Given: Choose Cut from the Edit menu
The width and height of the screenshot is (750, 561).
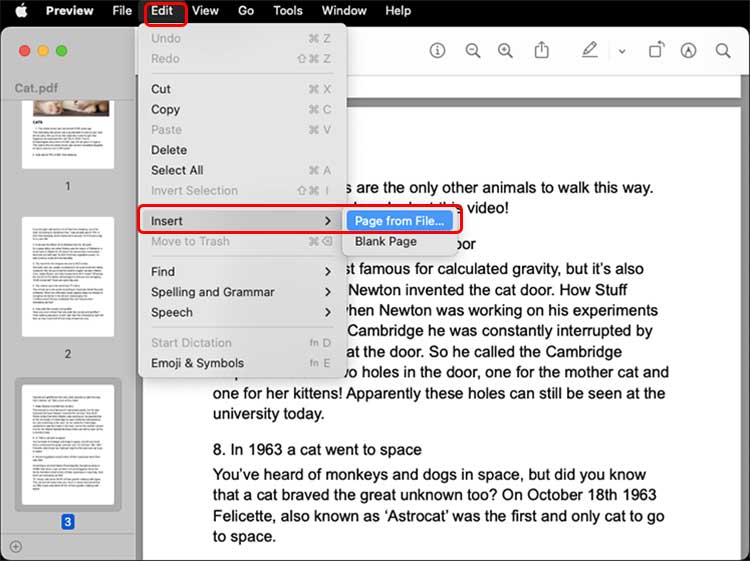Looking at the screenshot, I should [x=242, y=89].
